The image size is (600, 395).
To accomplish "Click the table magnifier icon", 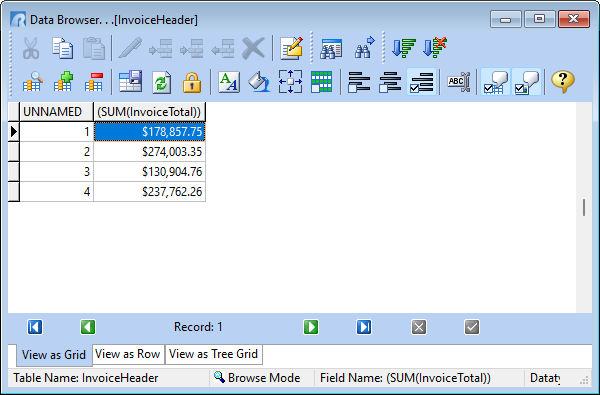I will pos(32,82).
